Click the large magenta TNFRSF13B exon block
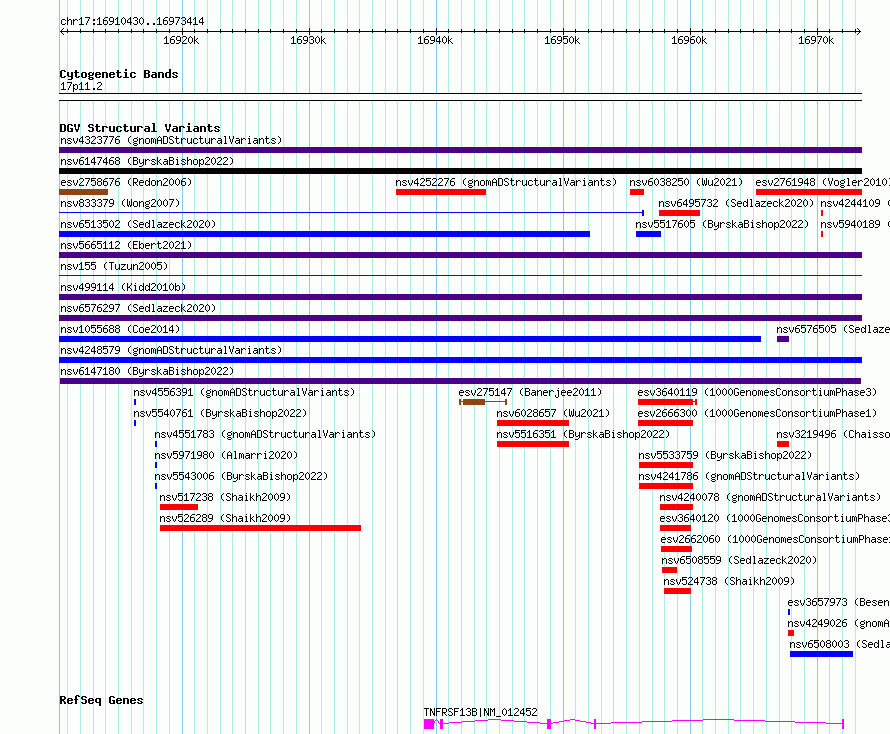This screenshot has width=890, height=734. [429, 724]
